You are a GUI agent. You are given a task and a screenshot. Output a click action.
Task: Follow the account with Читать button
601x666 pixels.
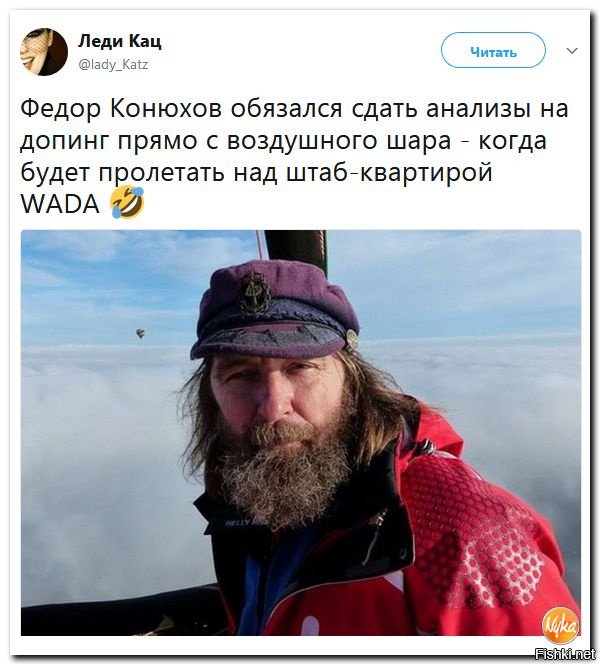(493, 50)
